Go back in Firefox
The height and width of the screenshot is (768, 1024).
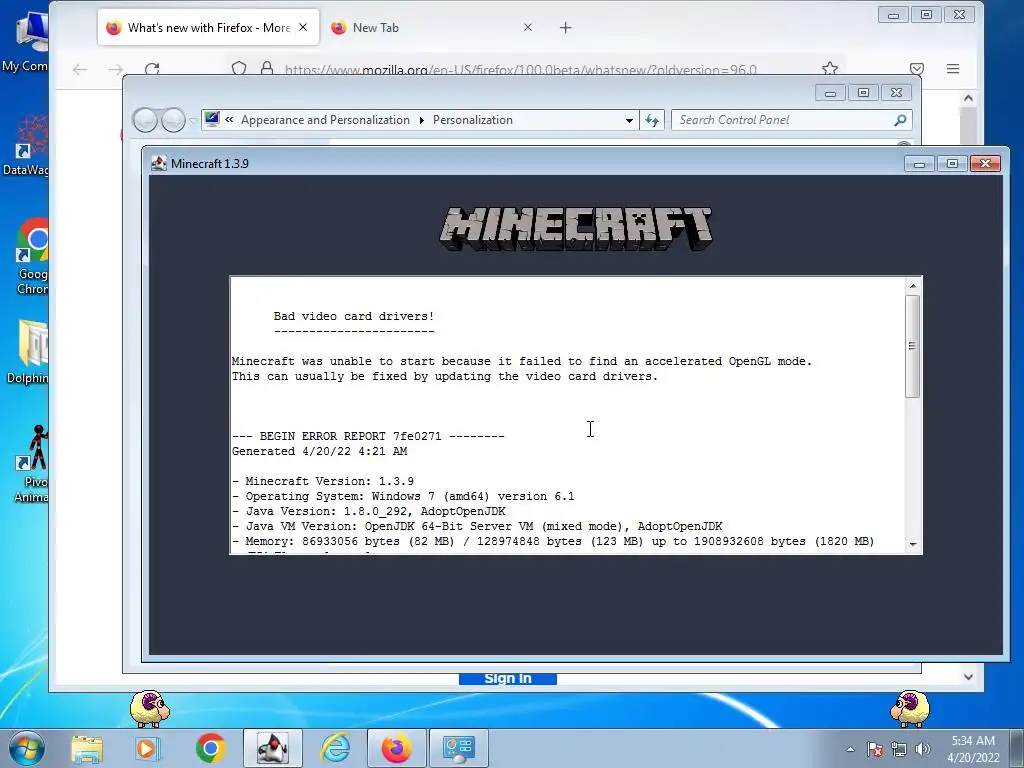pyautogui.click(x=80, y=69)
